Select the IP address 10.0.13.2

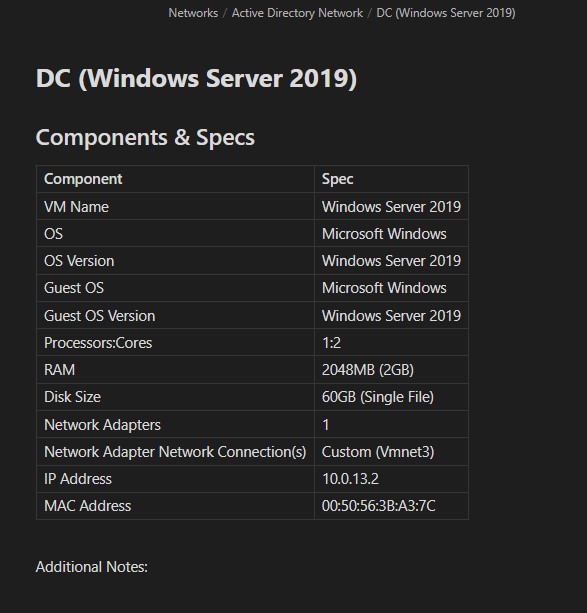tap(350, 479)
